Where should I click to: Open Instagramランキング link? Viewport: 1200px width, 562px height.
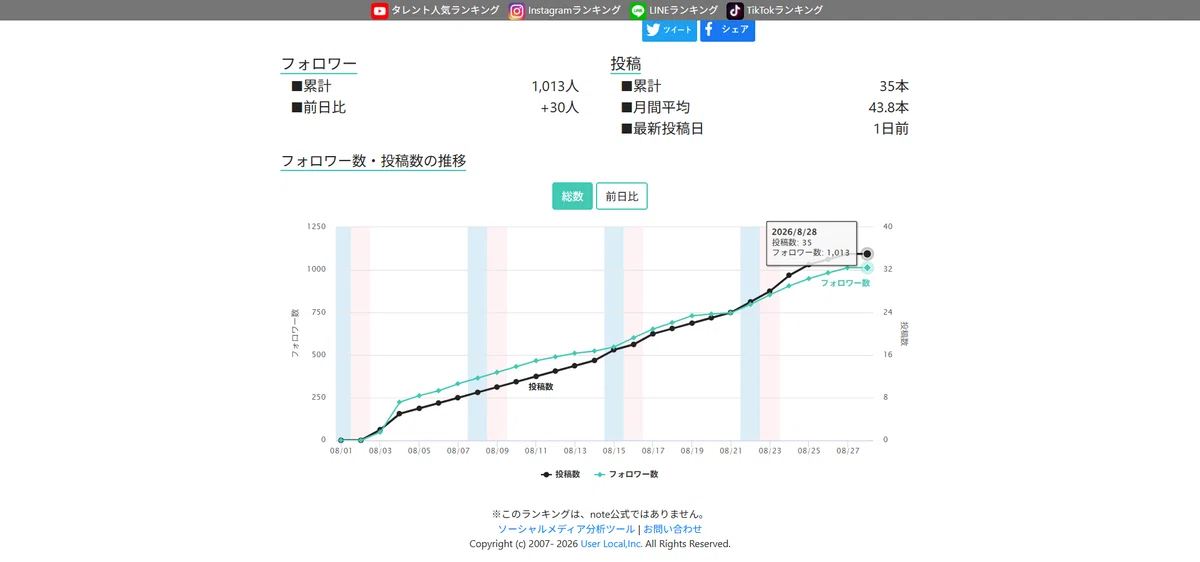(574, 10)
